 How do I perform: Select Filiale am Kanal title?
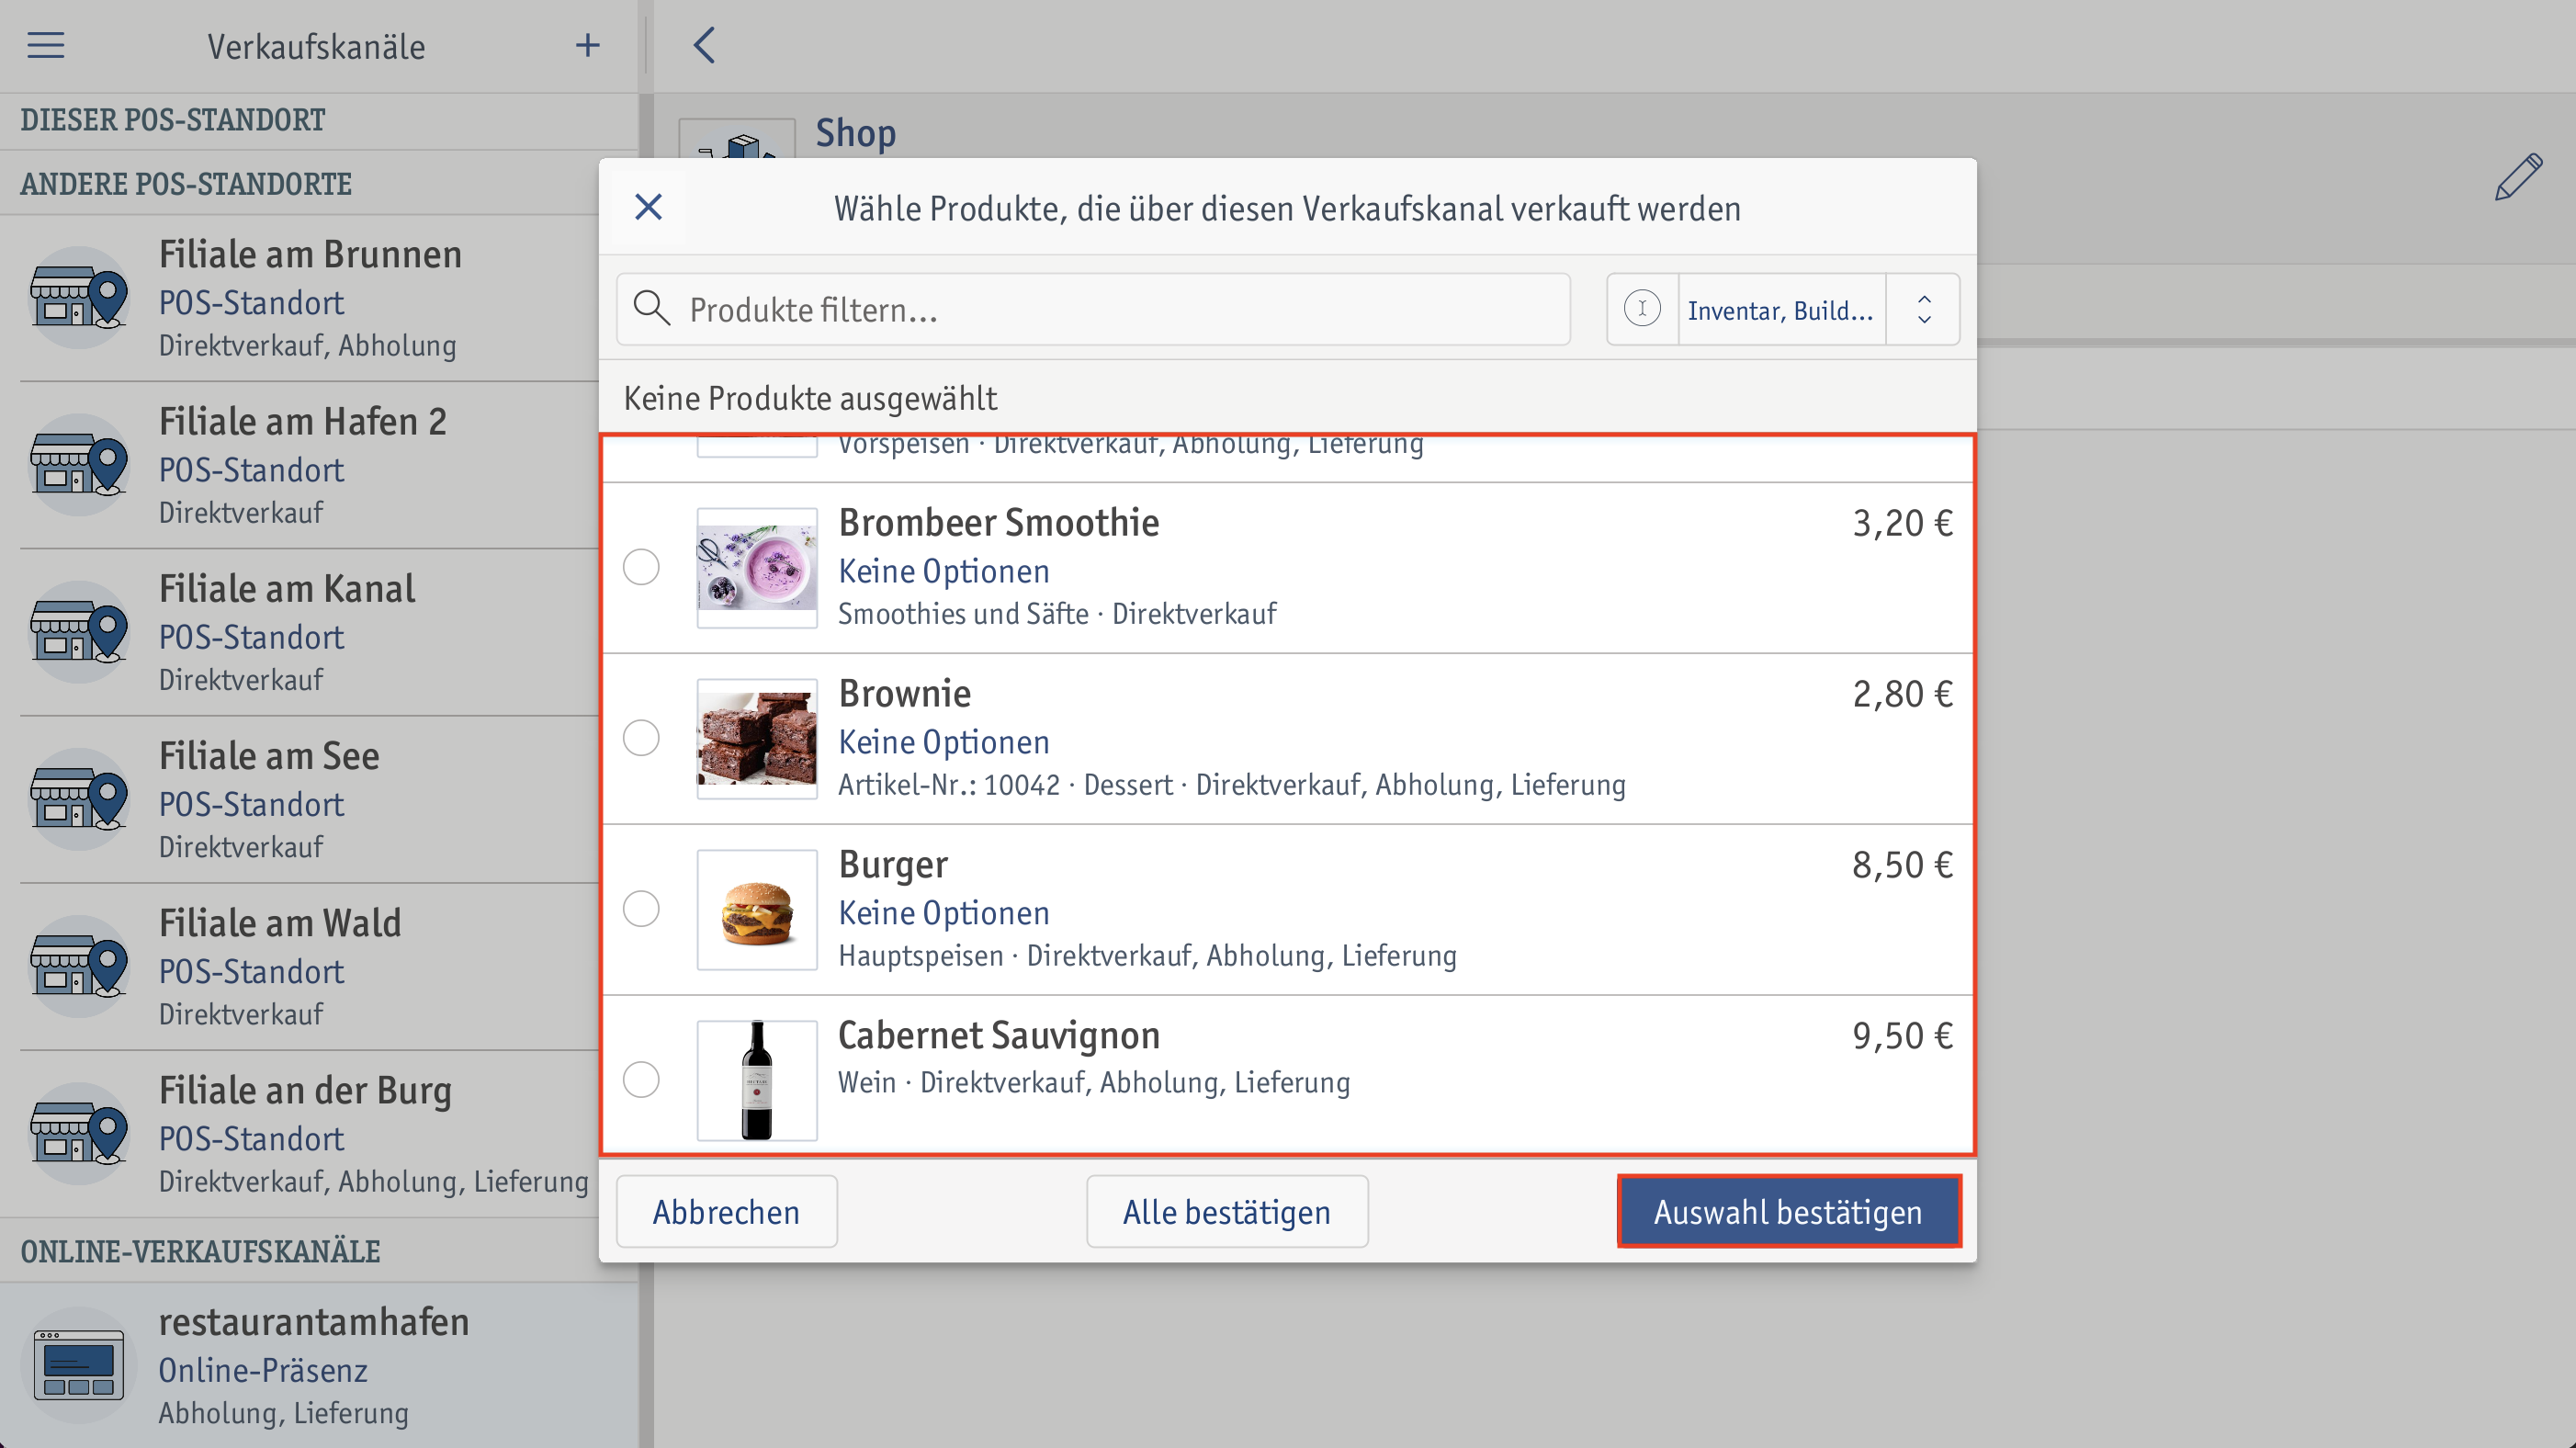(x=287, y=589)
